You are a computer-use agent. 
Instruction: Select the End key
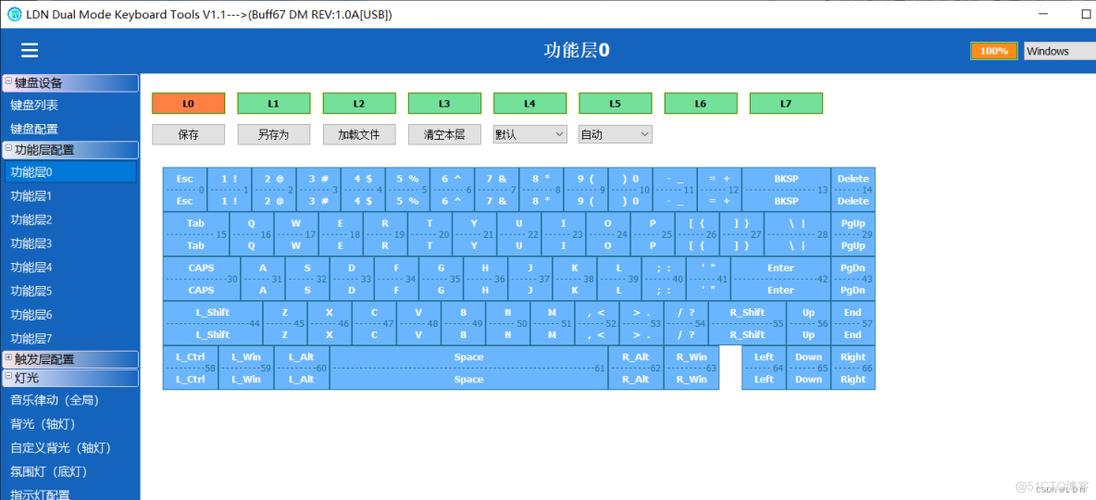click(x=853, y=323)
